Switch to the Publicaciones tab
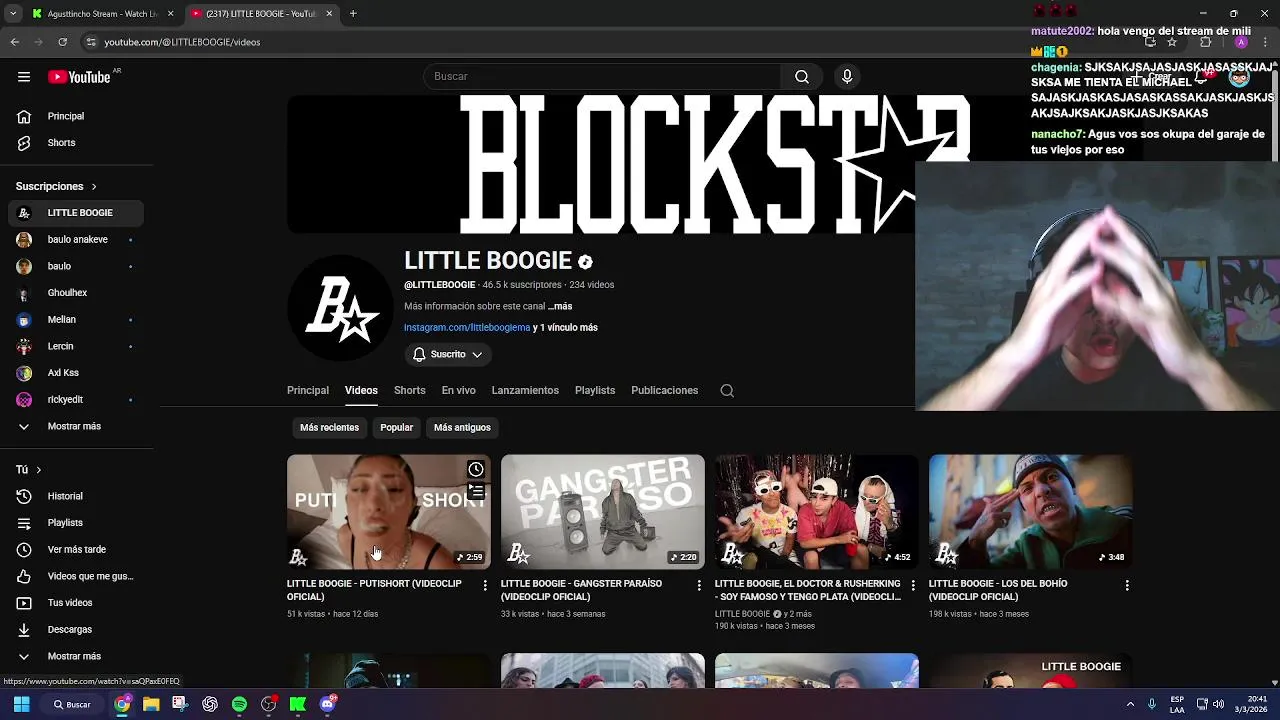 click(664, 391)
